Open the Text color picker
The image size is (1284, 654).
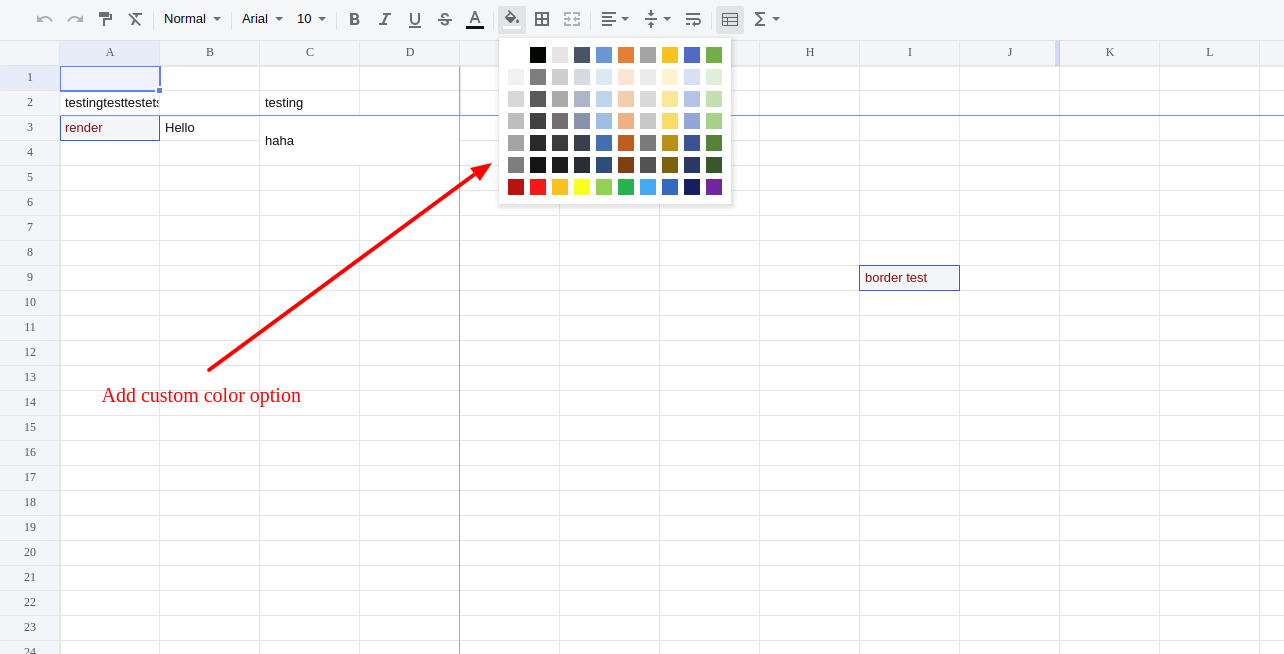tap(474, 19)
